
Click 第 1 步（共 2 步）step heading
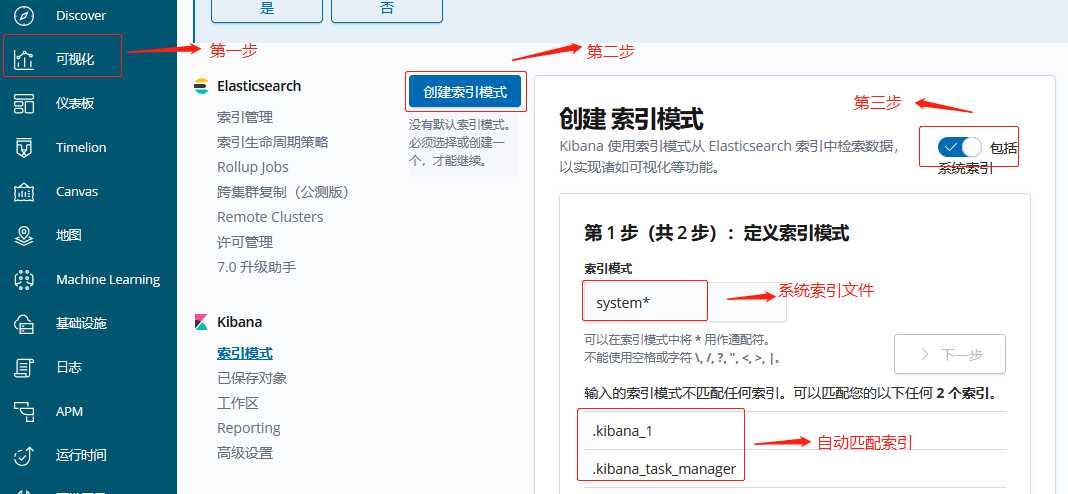pos(717,233)
